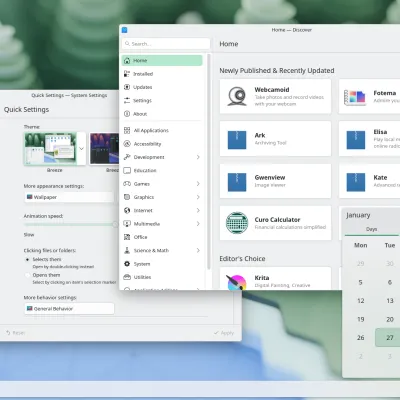The image size is (400, 400).
Task: Select the 'Selects them' radio button
Action: tap(27, 259)
